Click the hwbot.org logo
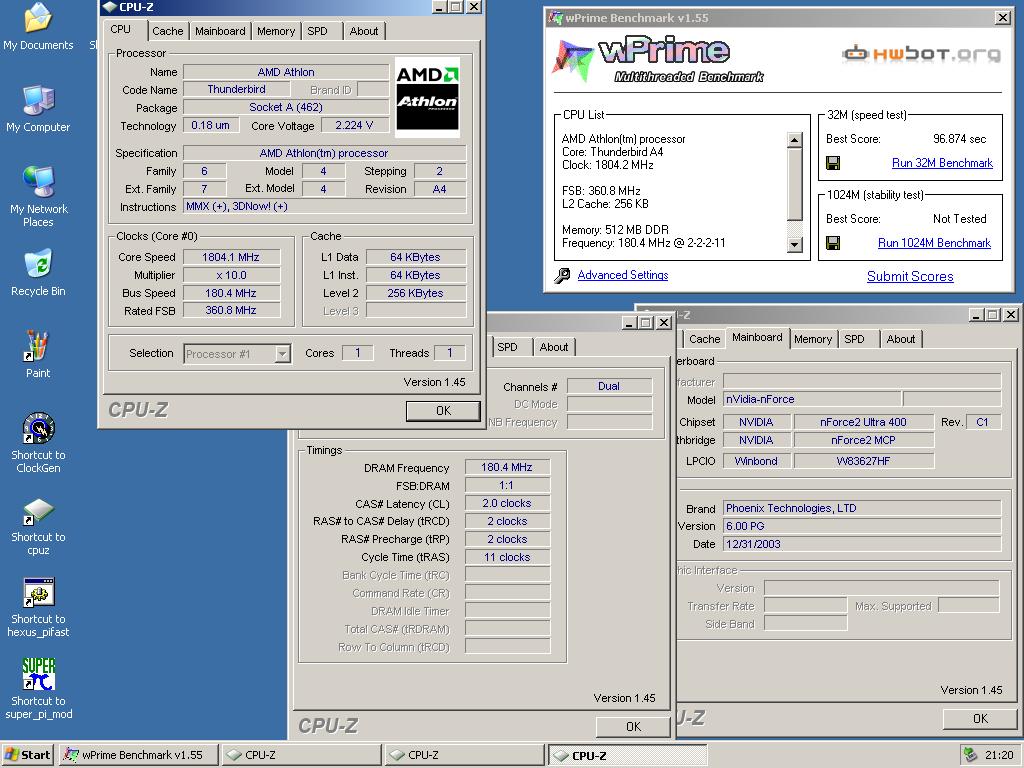Screen dimensions: 1024x768 [x=921, y=54]
